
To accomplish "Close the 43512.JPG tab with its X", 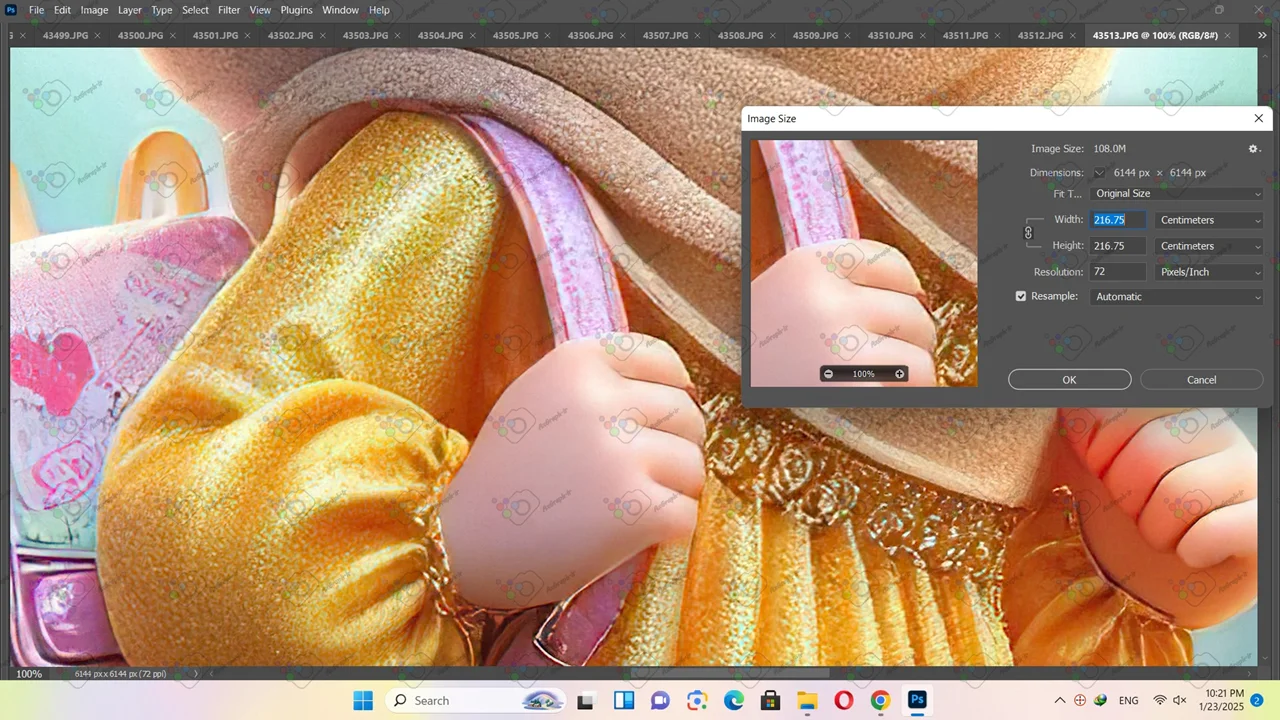I will [1074, 35].
